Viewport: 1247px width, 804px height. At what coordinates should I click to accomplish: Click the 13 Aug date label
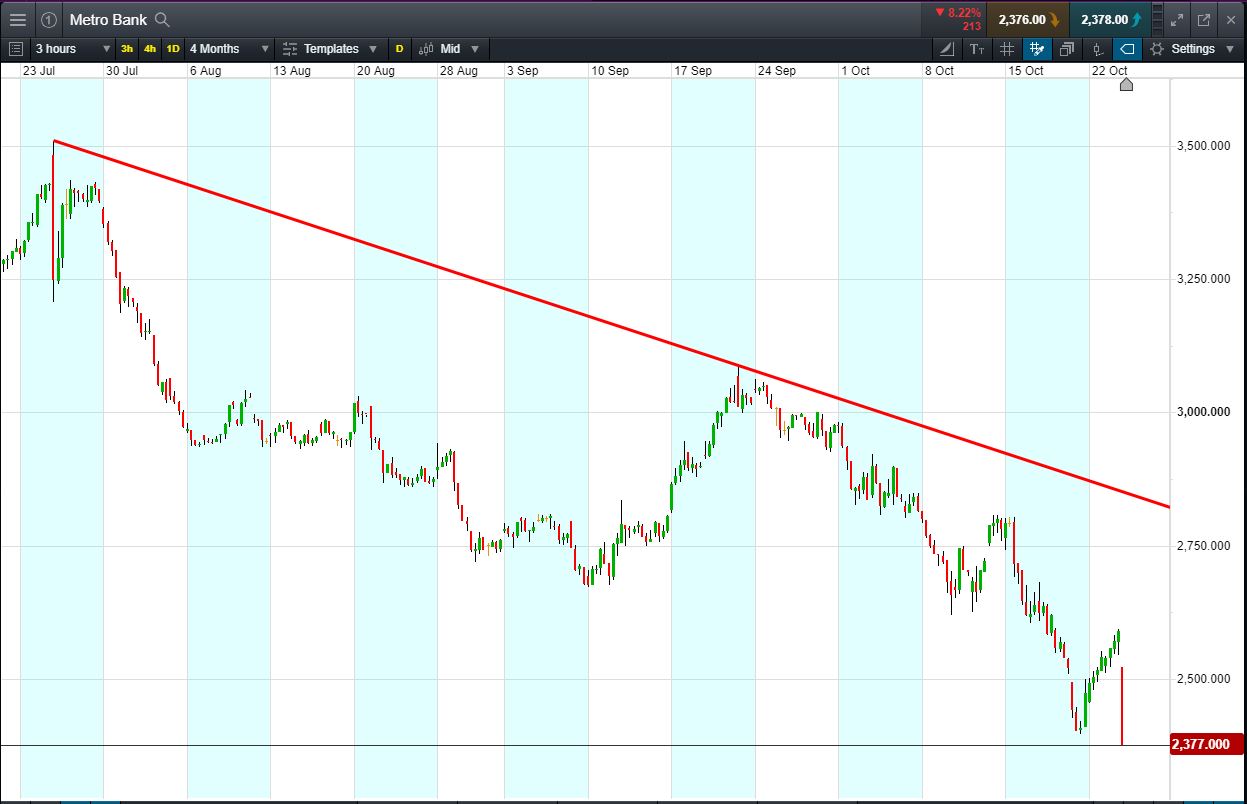(x=292, y=70)
